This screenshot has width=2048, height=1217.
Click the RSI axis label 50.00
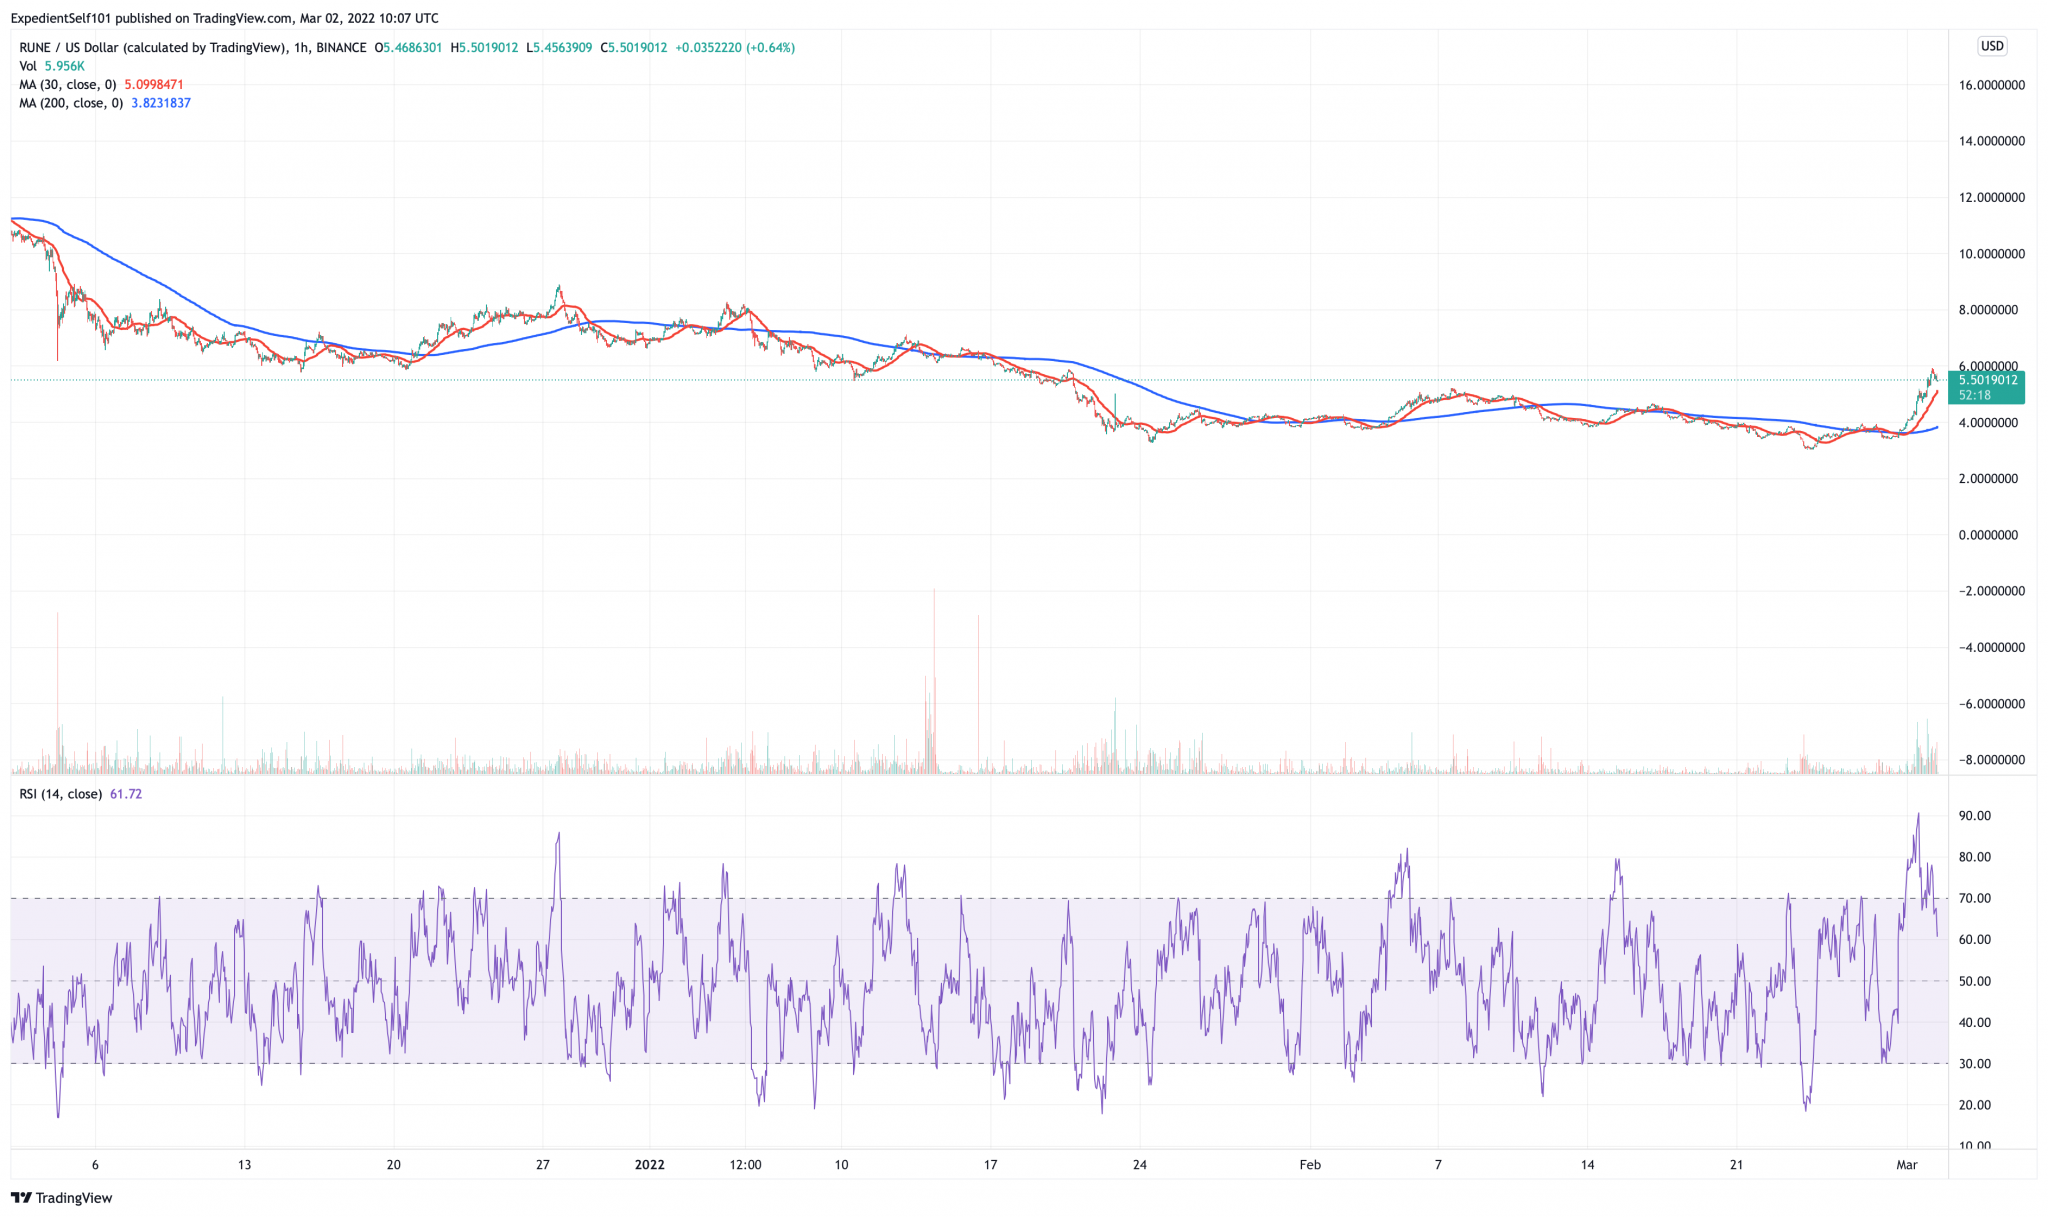pyautogui.click(x=1974, y=981)
